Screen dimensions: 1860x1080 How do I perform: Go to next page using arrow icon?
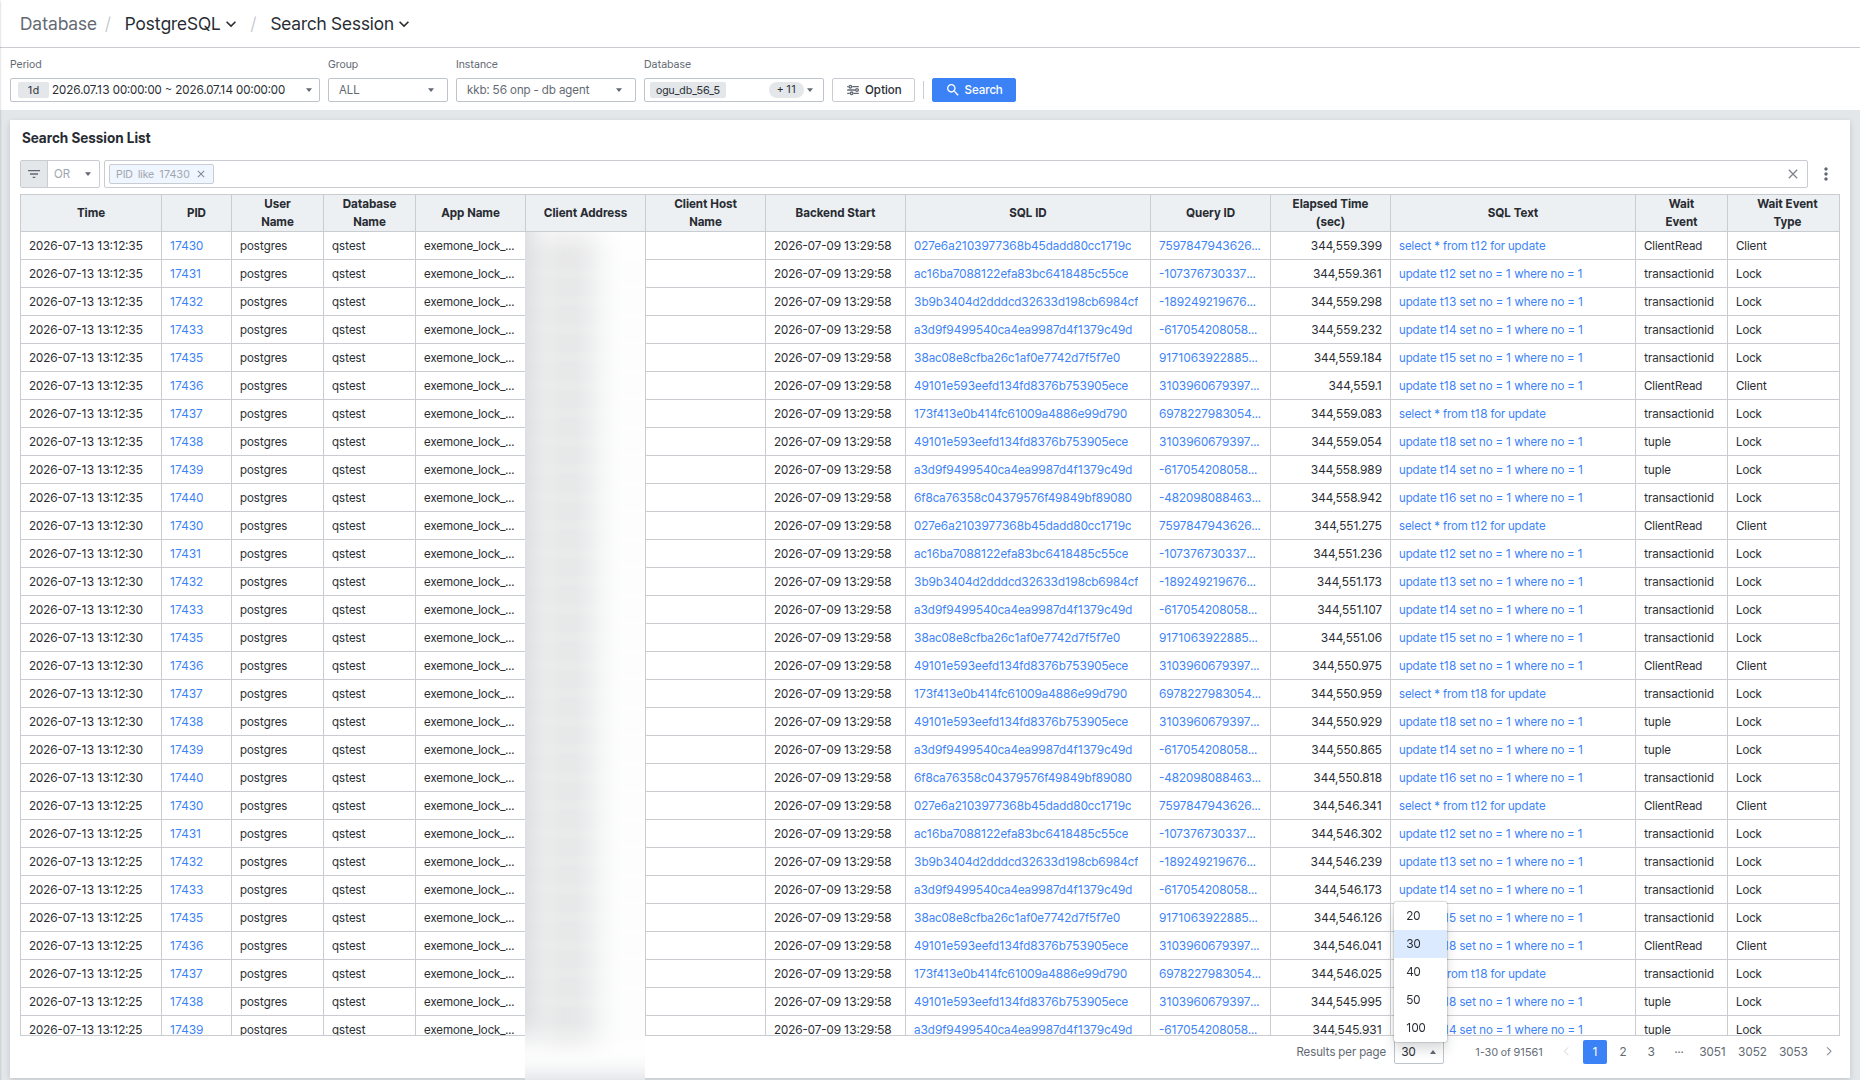click(x=1829, y=1052)
